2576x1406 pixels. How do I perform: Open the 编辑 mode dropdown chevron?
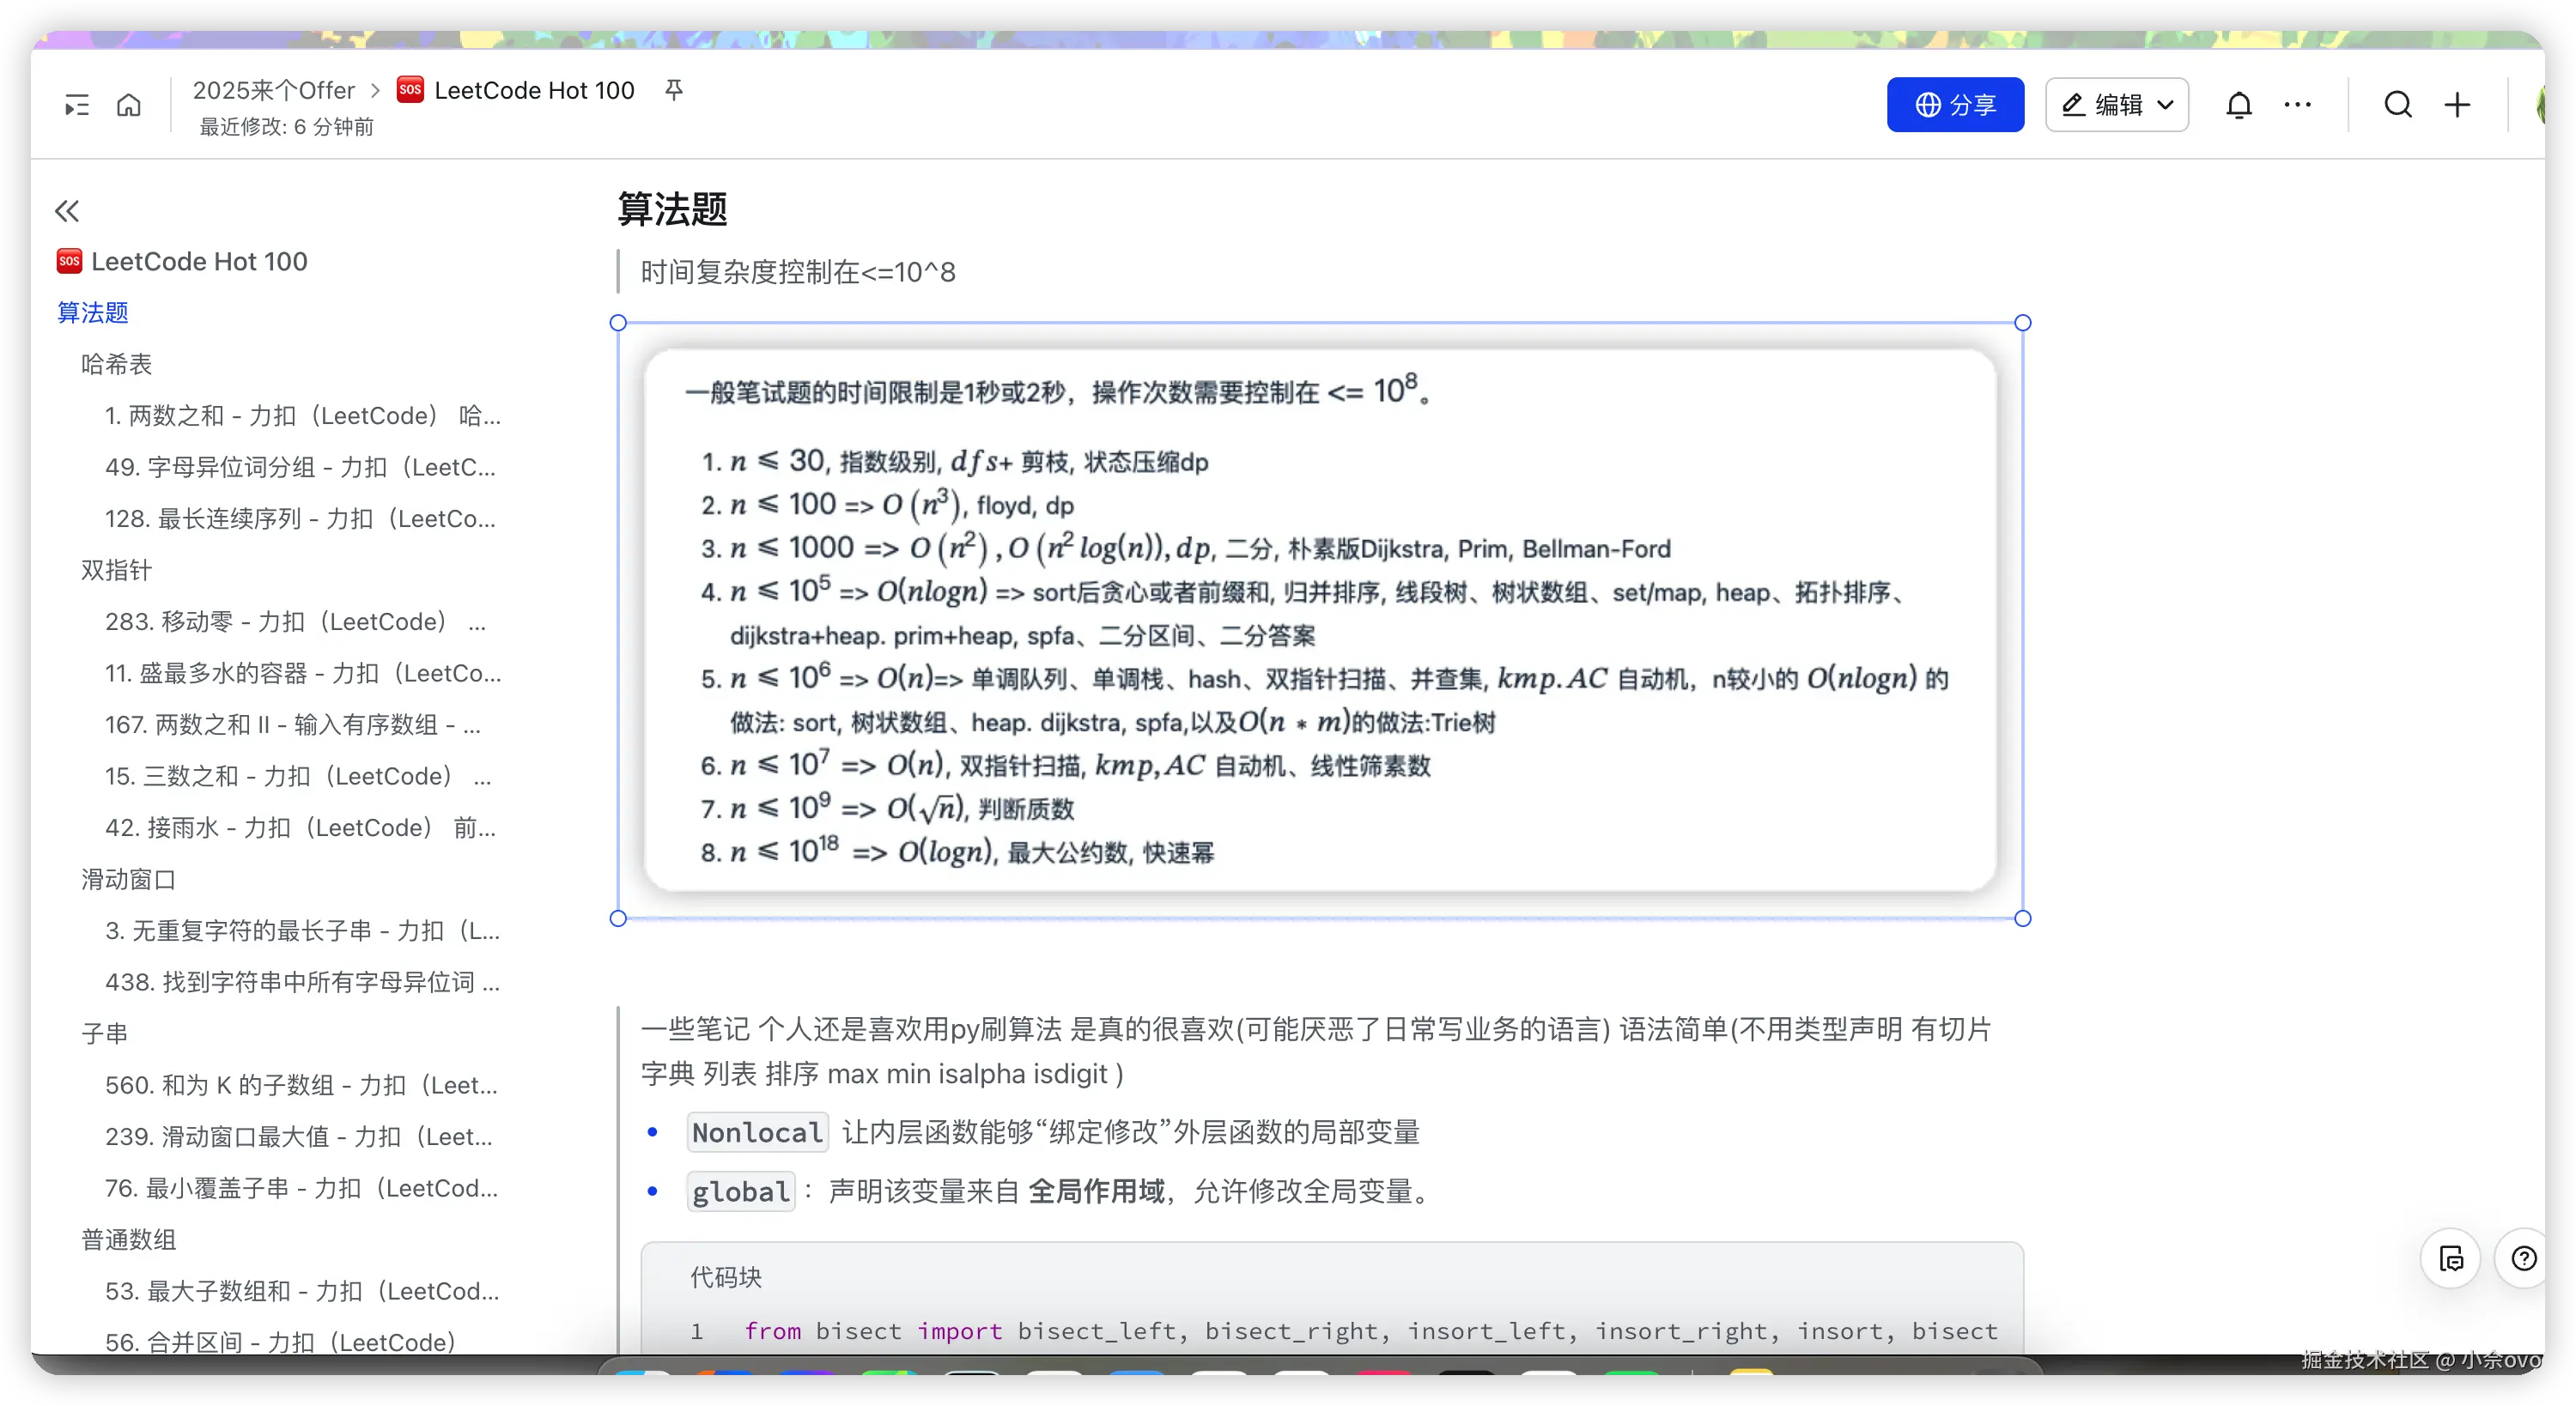click(2165, 104)
